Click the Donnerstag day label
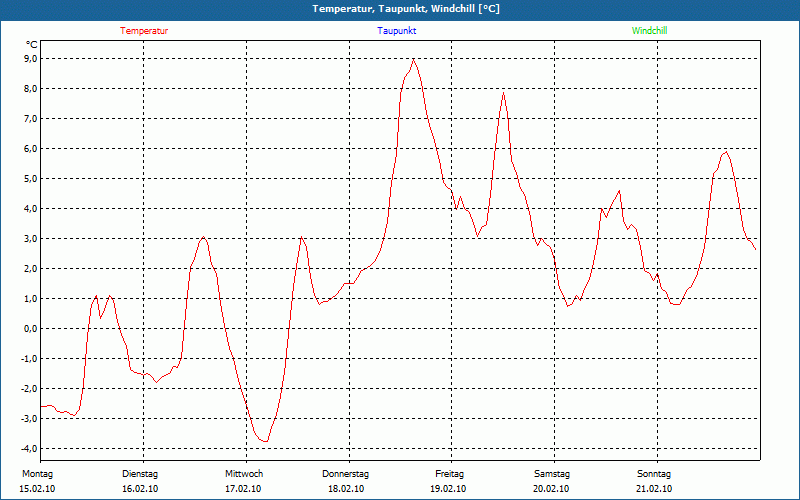This screenshot has width=800, height=500. tap(345, 474)
